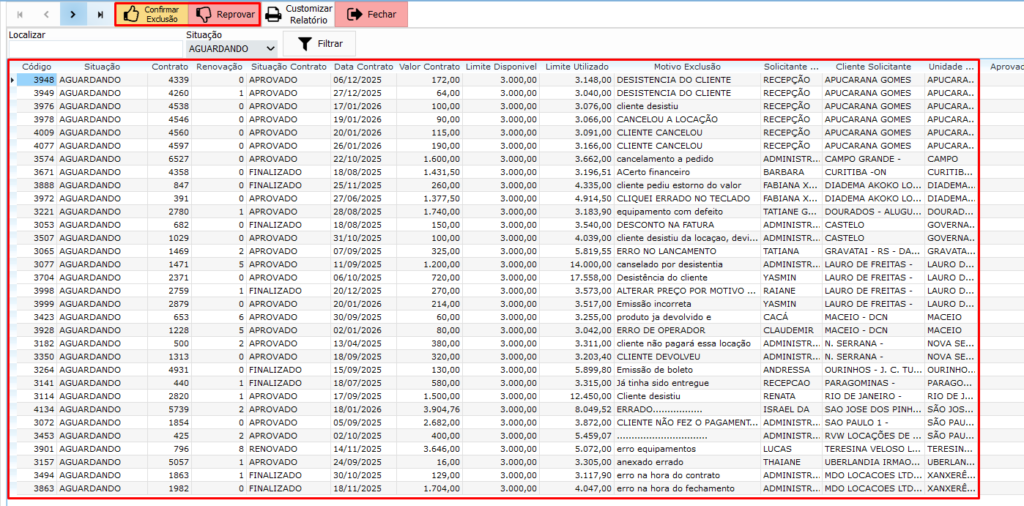
Task: Jump to the last record
Action: coord(100,15)
